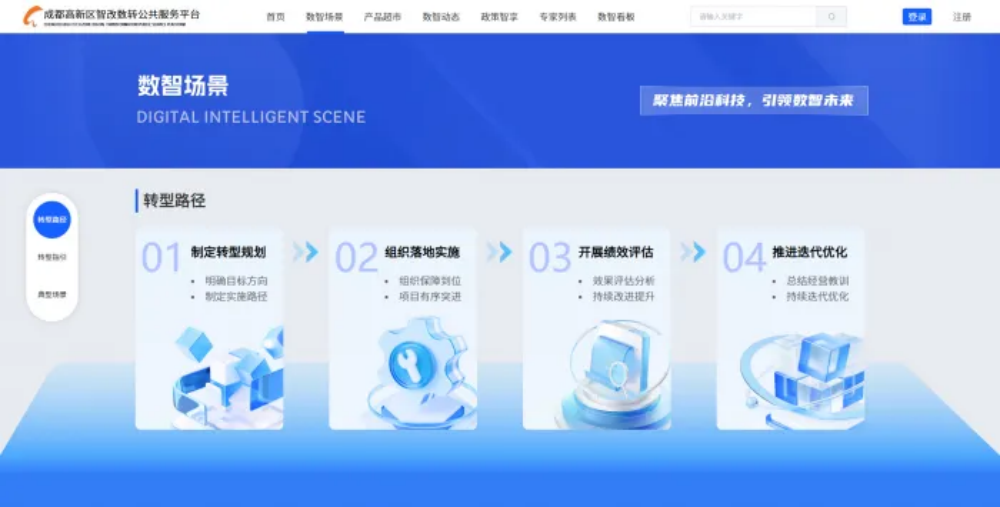
Task: Click the search magnifier icon
Action: click(x=831, y=17)
